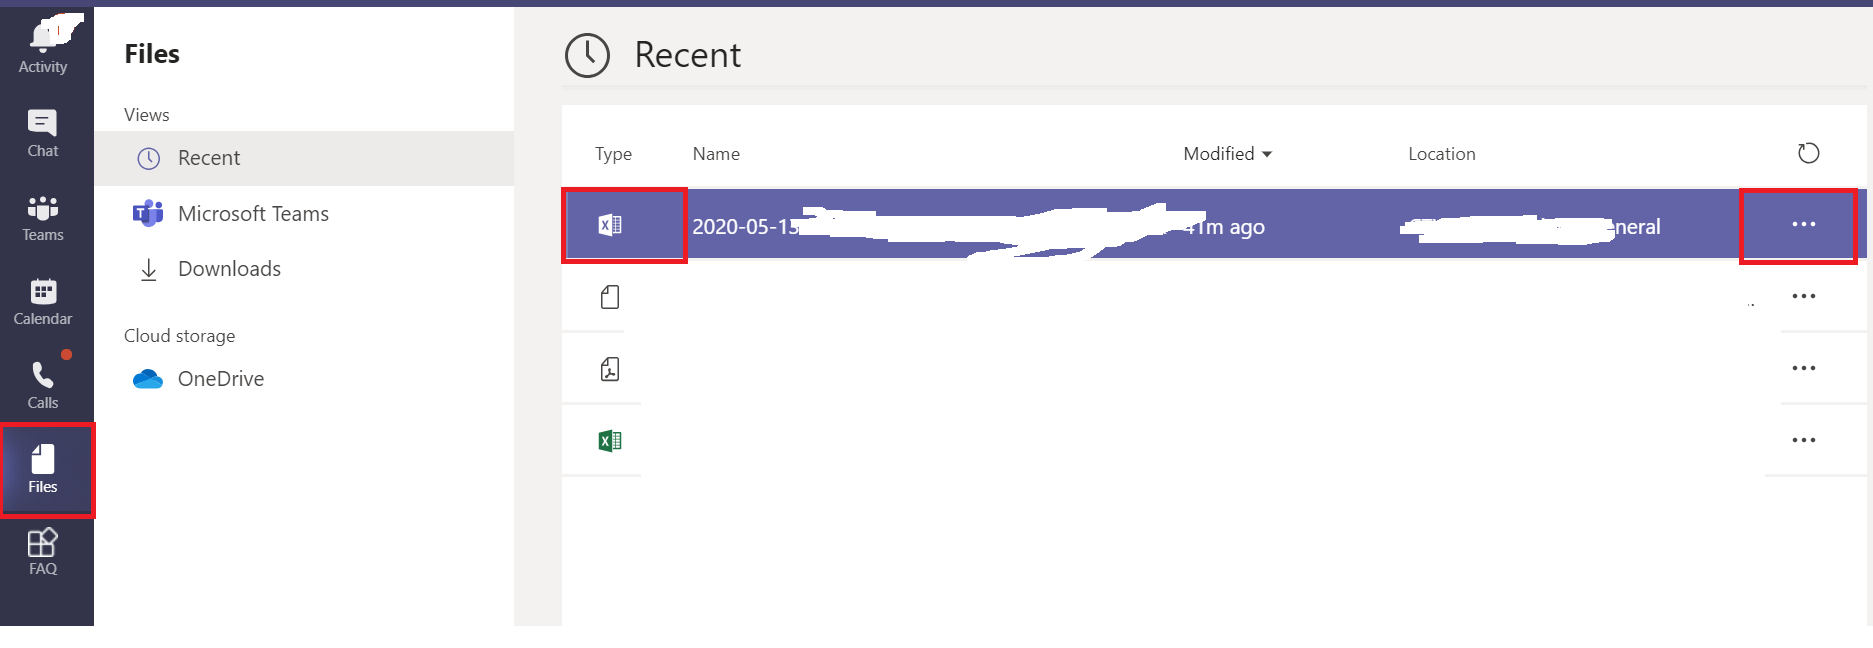Screen dimensions: 1873x648
Task: Open Chat in the sidebar
Action: coord(43,133)
